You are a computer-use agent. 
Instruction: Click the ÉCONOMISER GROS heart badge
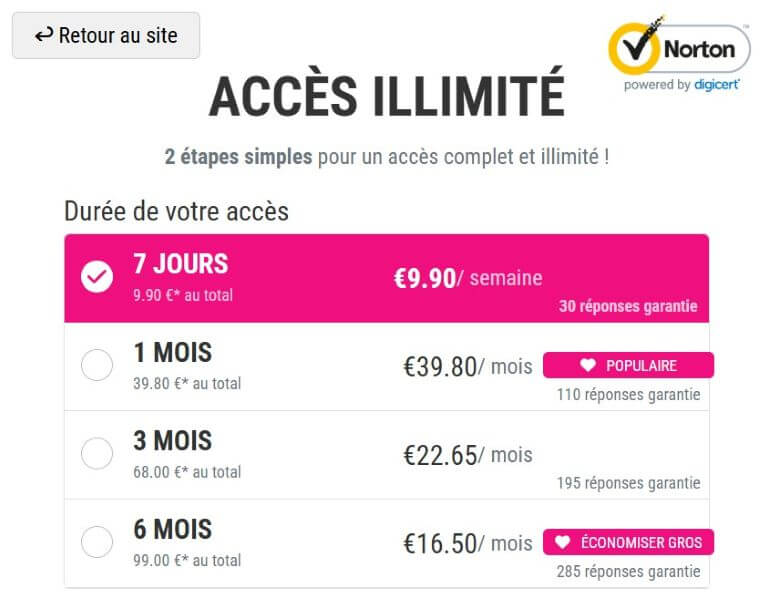628,542
